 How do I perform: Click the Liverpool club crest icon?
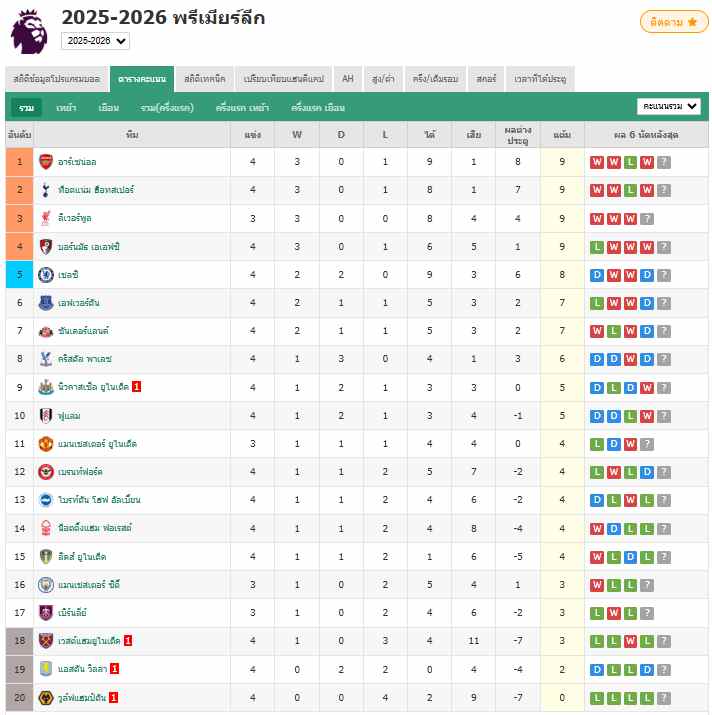tap(46, 218)
